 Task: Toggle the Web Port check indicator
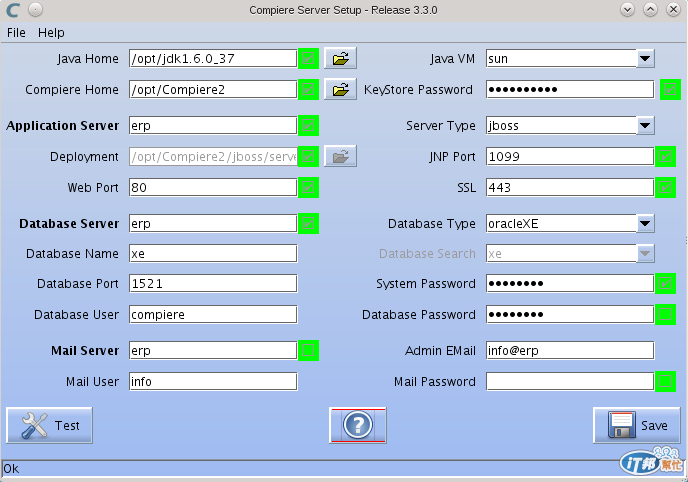pyautogui.click(x=308, y=187)
